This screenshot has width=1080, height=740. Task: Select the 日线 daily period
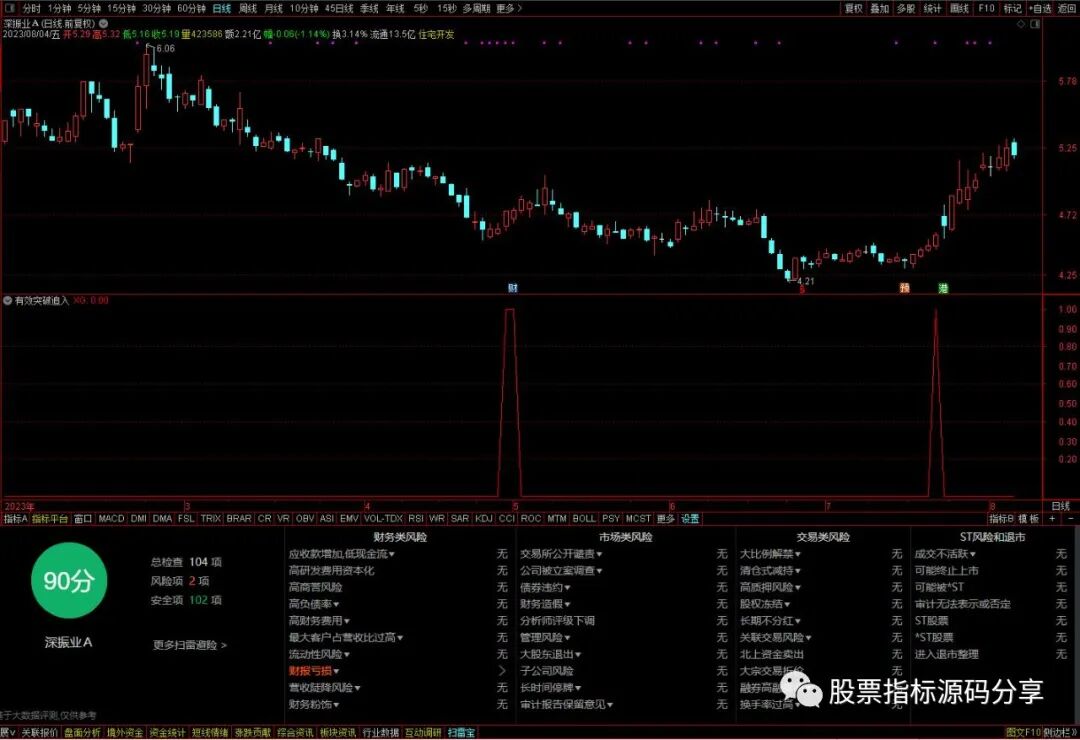[222, 8]
